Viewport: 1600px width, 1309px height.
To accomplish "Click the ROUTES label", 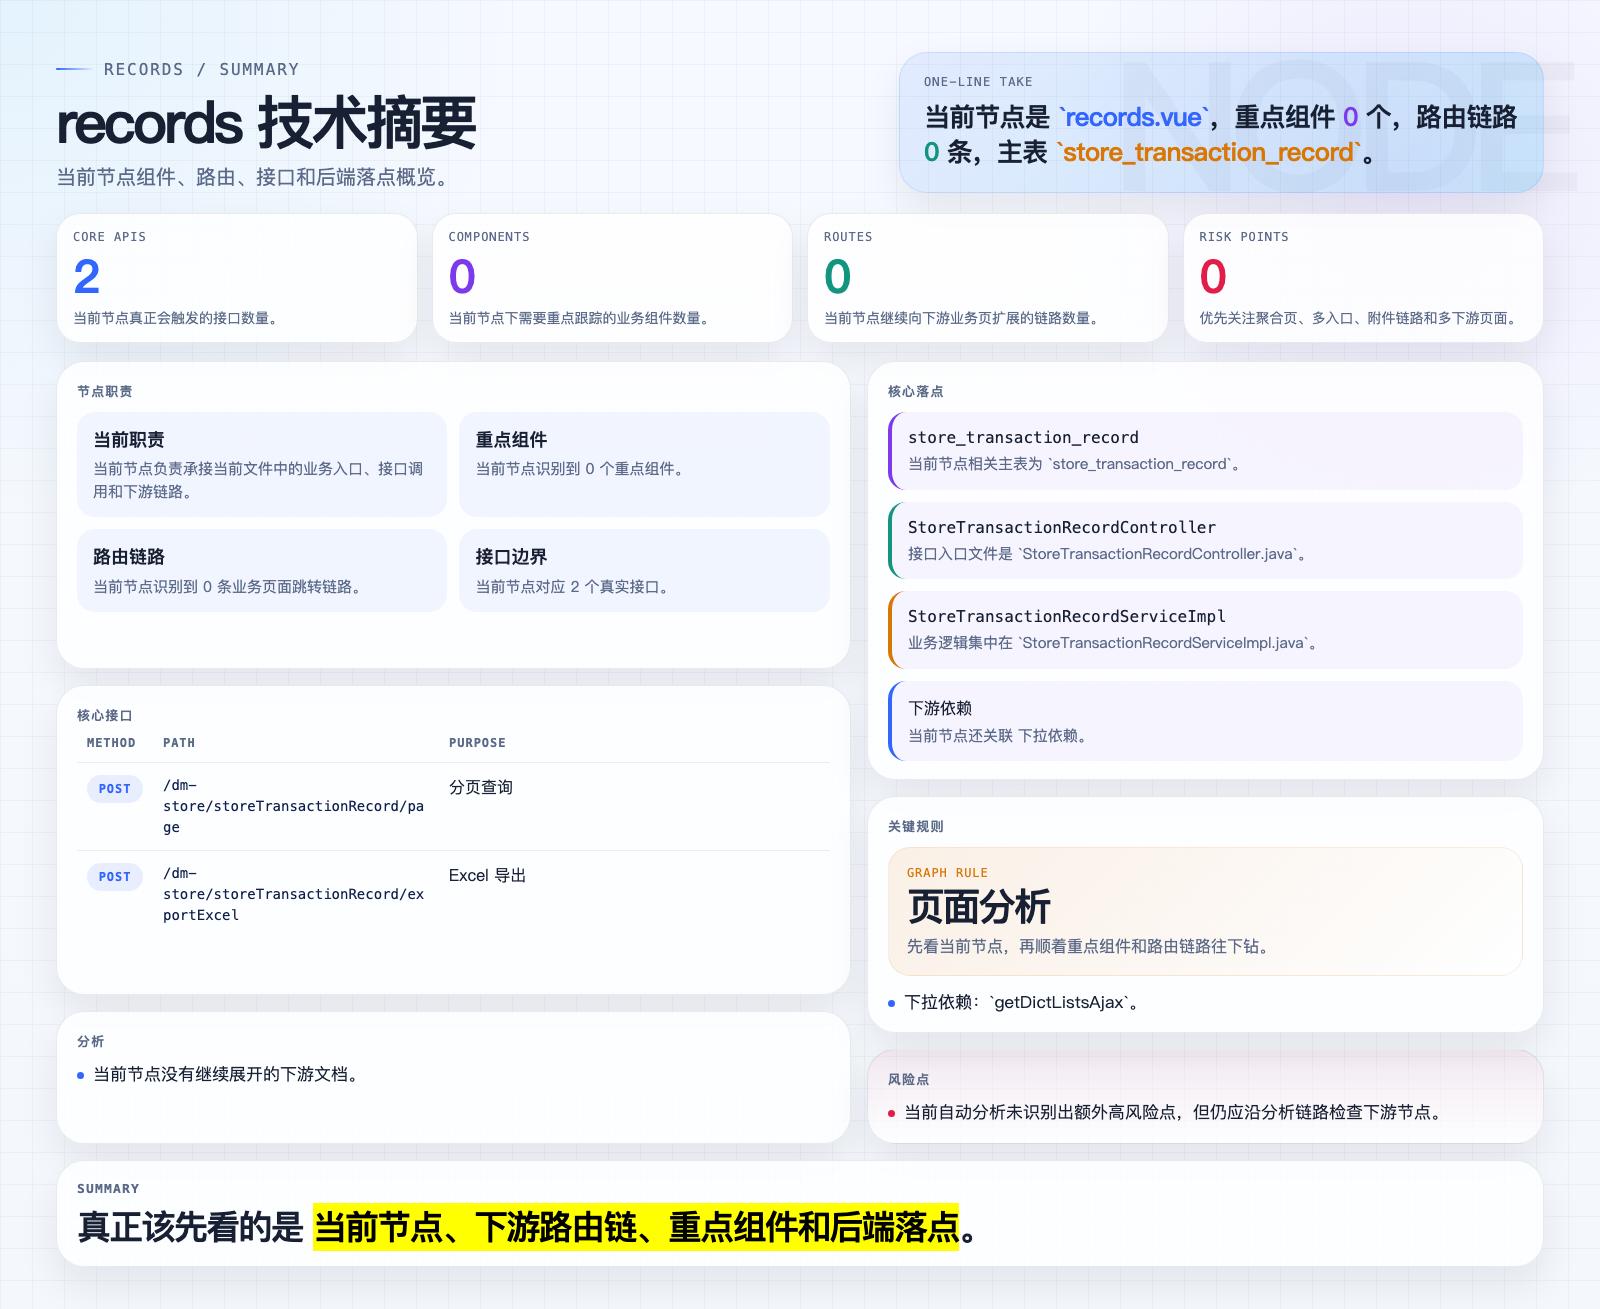I will click(x=848, y=237).
